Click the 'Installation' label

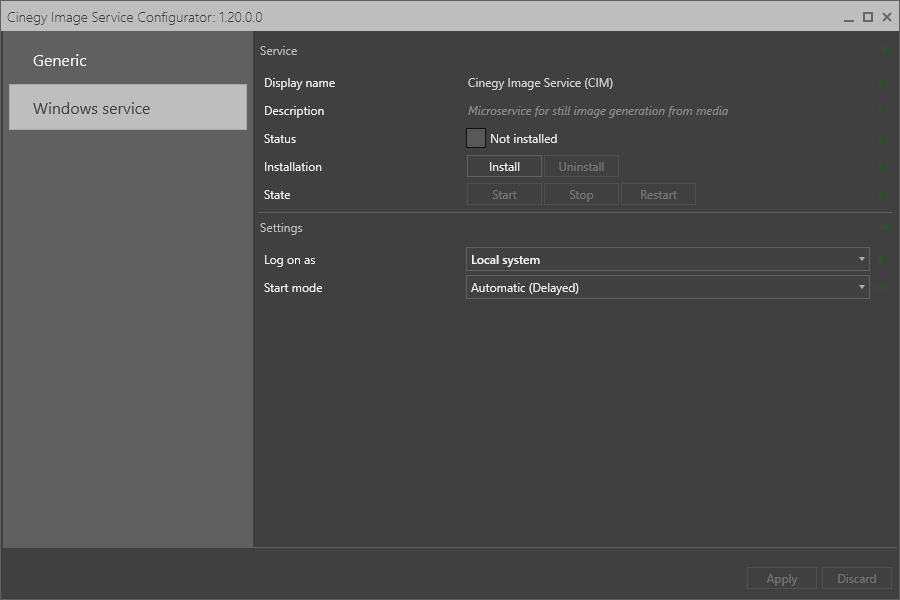293,167
